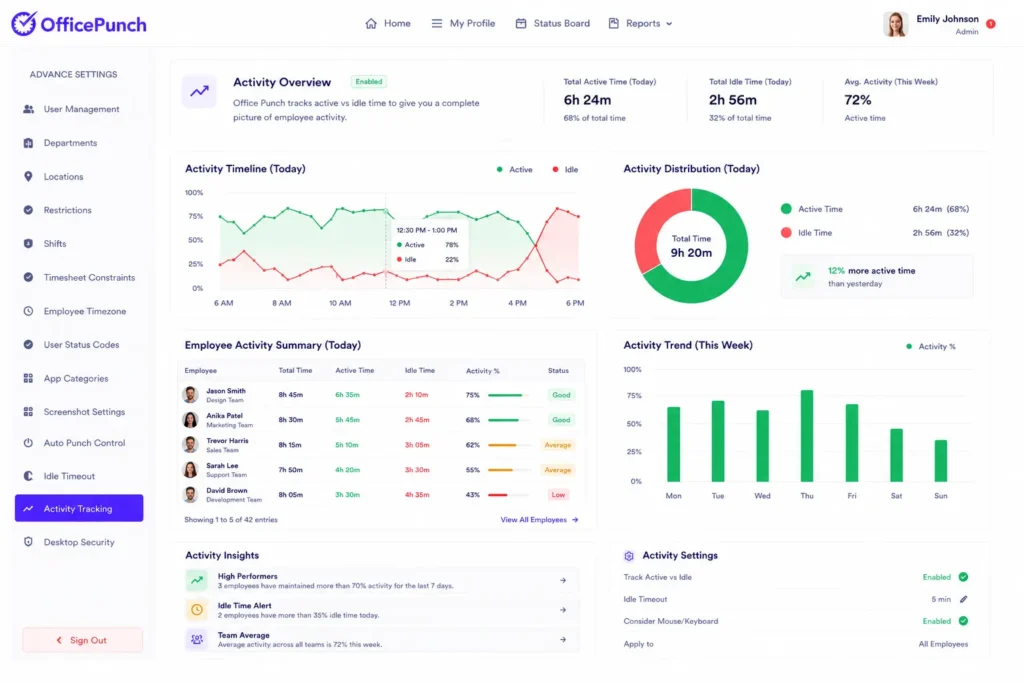
Task: Click the Activity Overview trend icon
Action: (x=199, y=91)
